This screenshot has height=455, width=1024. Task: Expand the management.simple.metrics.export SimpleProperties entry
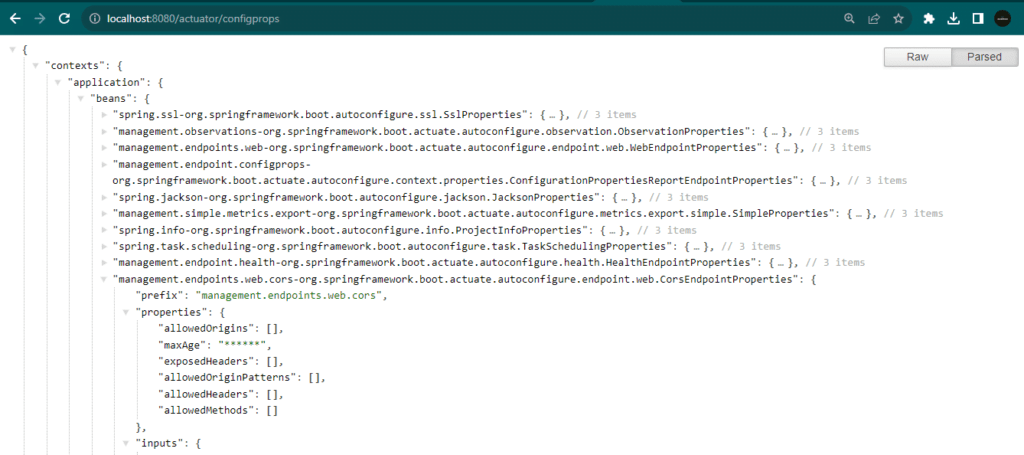pyautogui.click(x=104, y=213)
